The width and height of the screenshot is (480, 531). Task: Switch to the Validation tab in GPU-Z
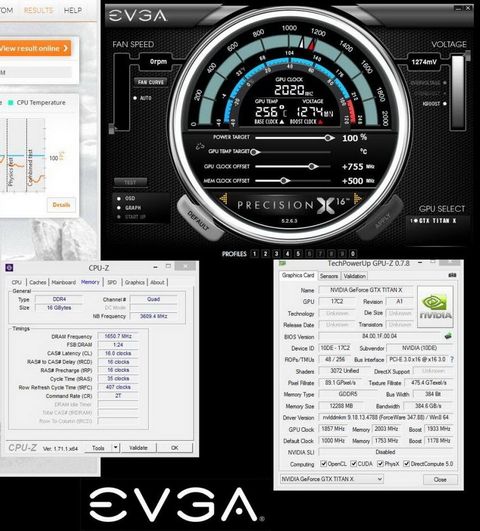coord(354,276)
